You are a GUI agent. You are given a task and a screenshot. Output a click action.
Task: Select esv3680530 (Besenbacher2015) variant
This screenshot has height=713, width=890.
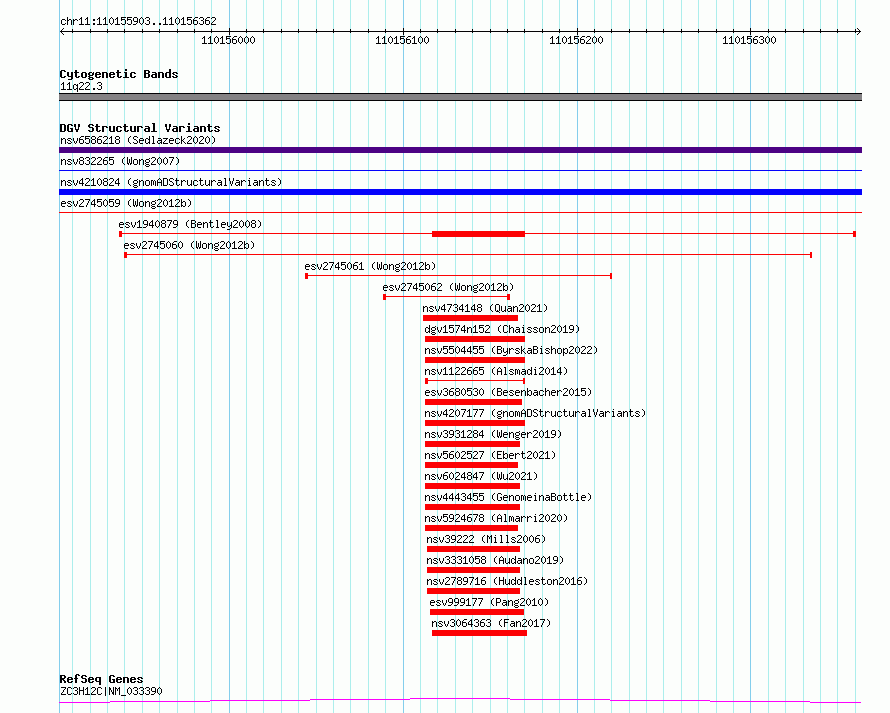pyautogui.click(x=508, y=392)
